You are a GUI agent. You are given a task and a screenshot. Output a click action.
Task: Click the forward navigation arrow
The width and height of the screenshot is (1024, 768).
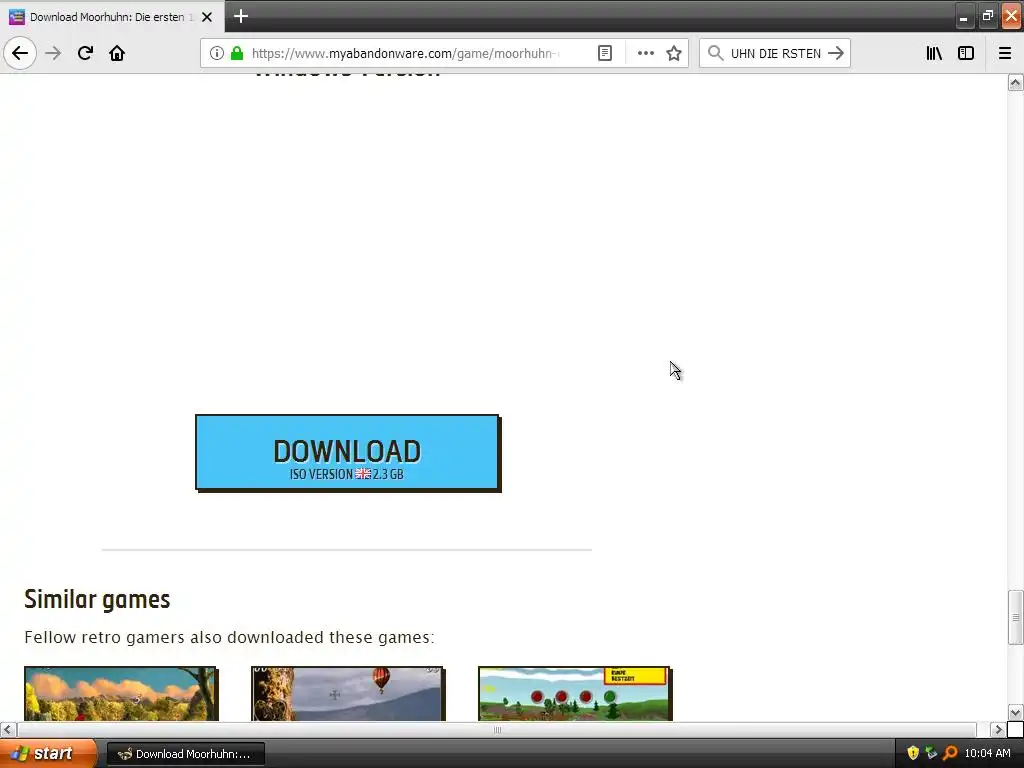coord(53,53)
